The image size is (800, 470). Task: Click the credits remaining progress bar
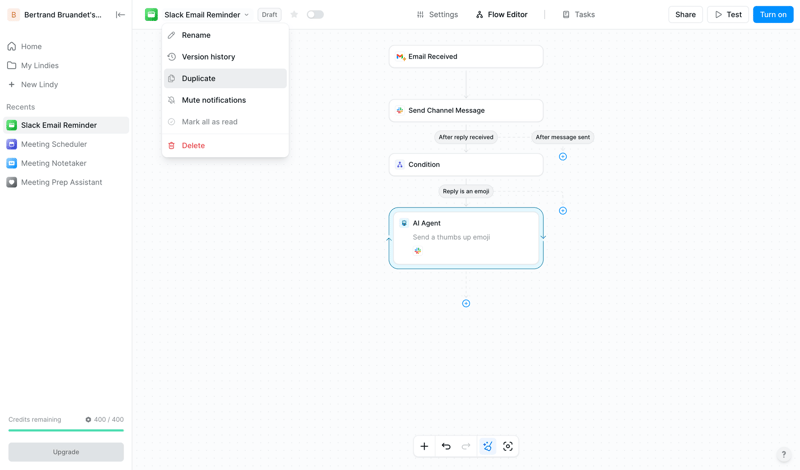tap(66, 431)
